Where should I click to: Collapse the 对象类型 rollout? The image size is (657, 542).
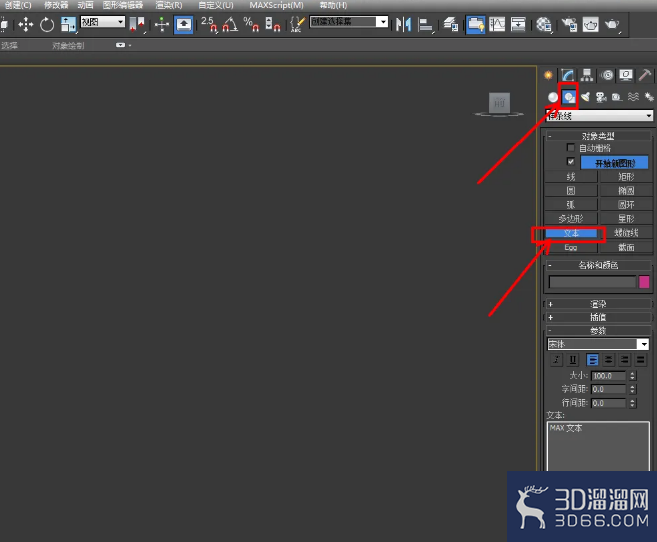(598, 136)
